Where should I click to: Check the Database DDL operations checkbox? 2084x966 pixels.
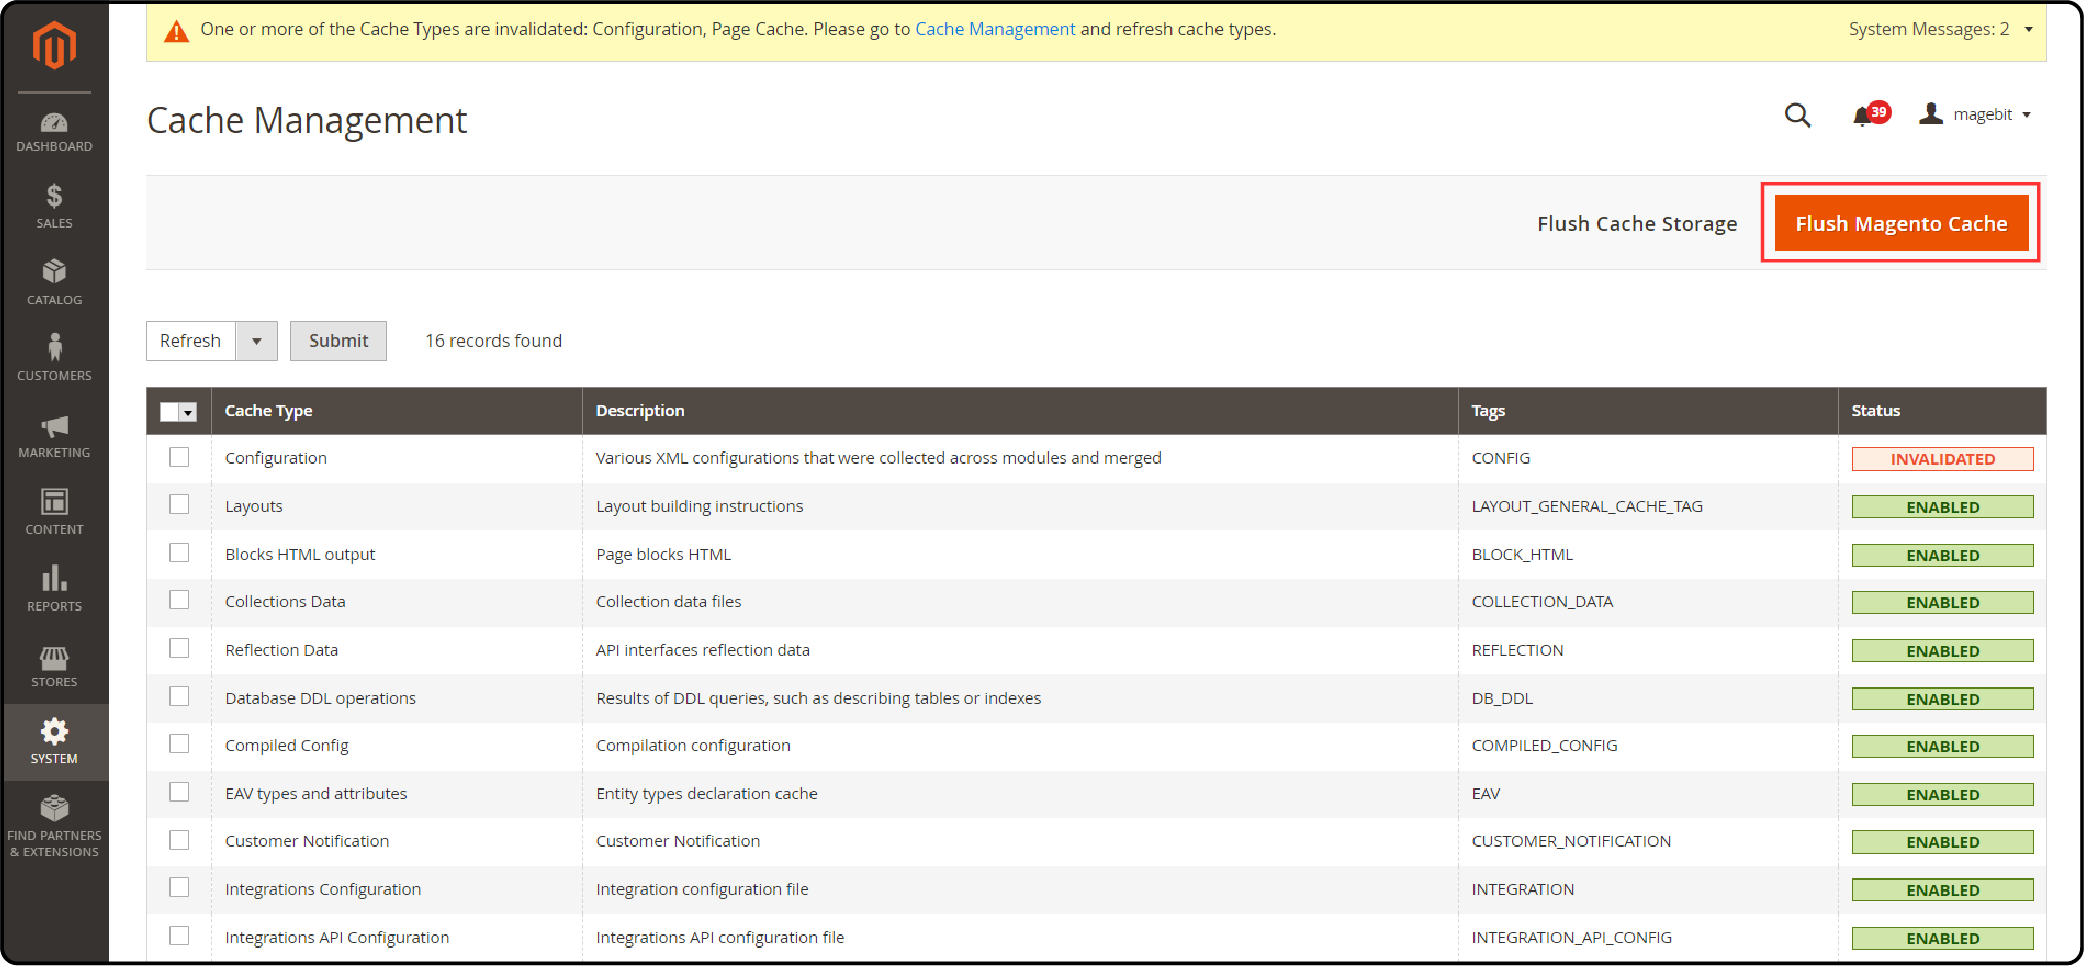click(179, 697)
